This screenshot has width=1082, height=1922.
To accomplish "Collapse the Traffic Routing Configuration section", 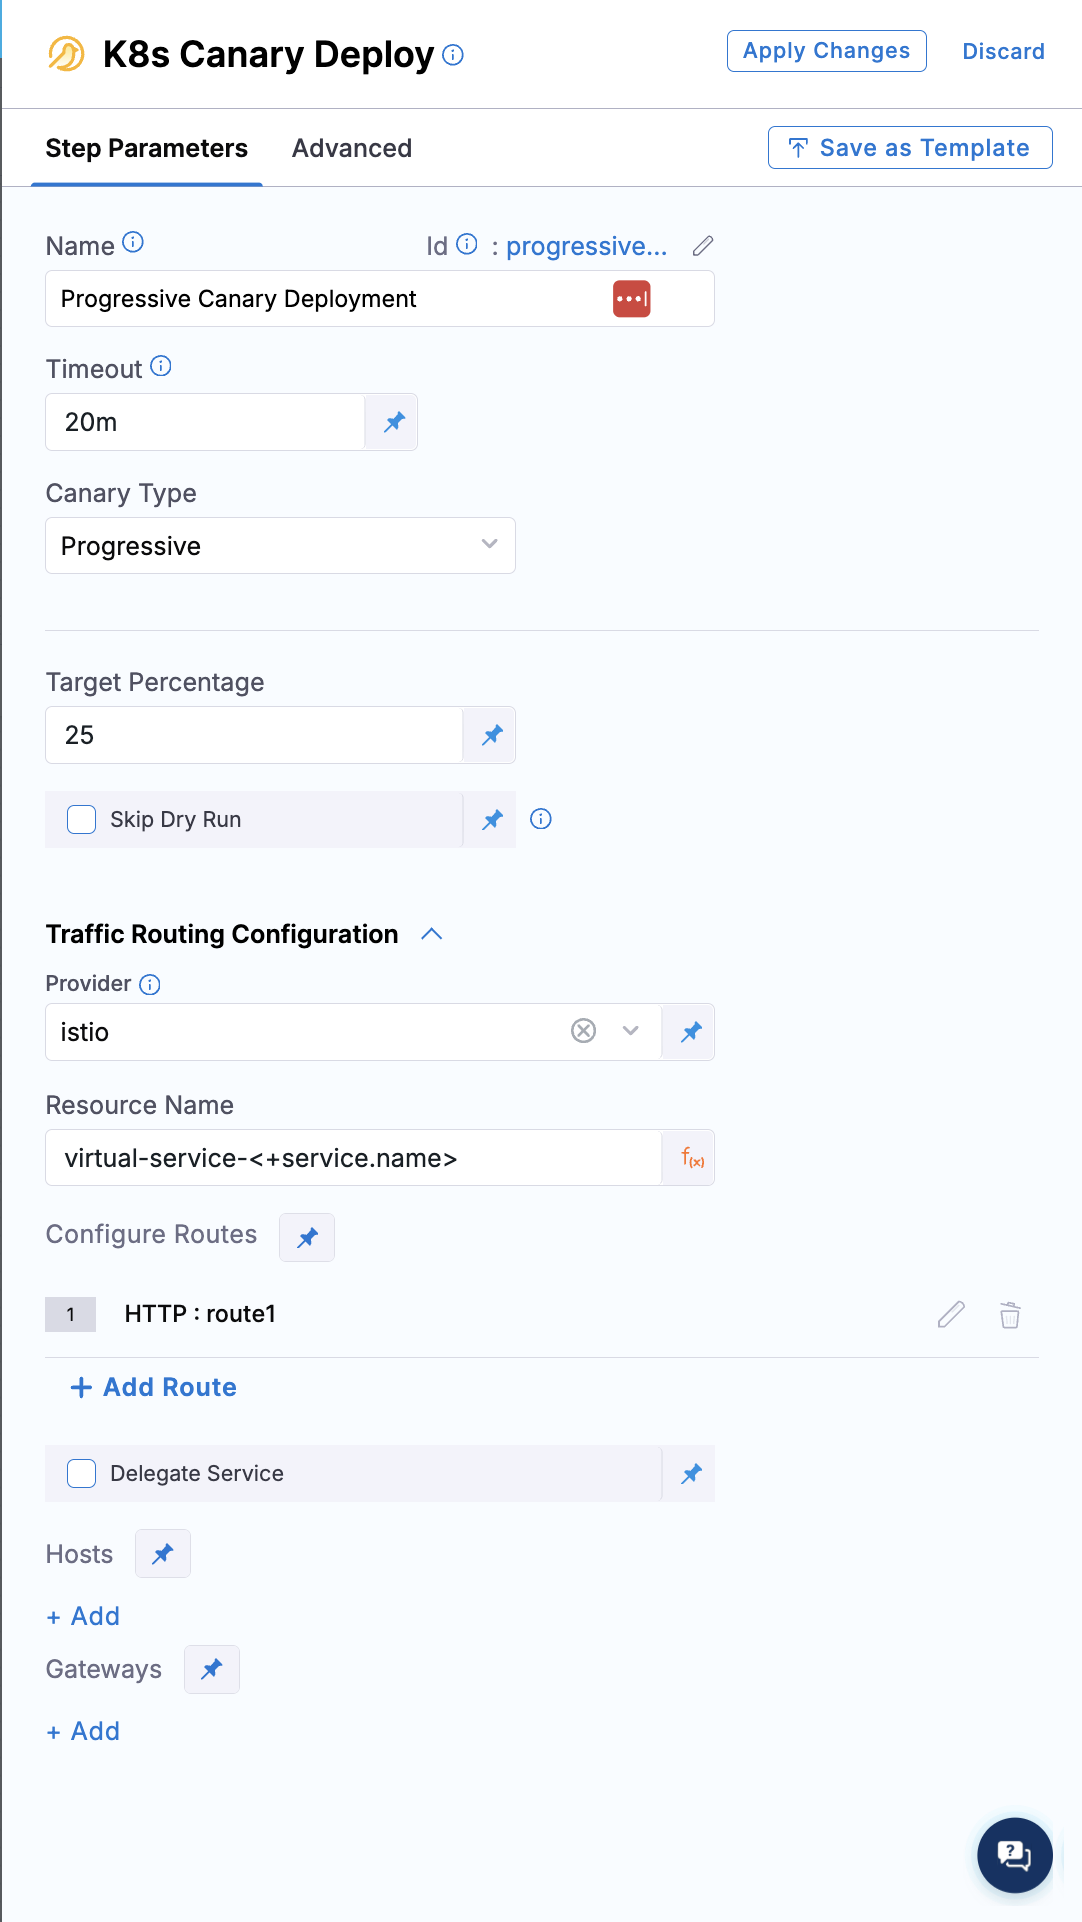I will click(432, 934).
